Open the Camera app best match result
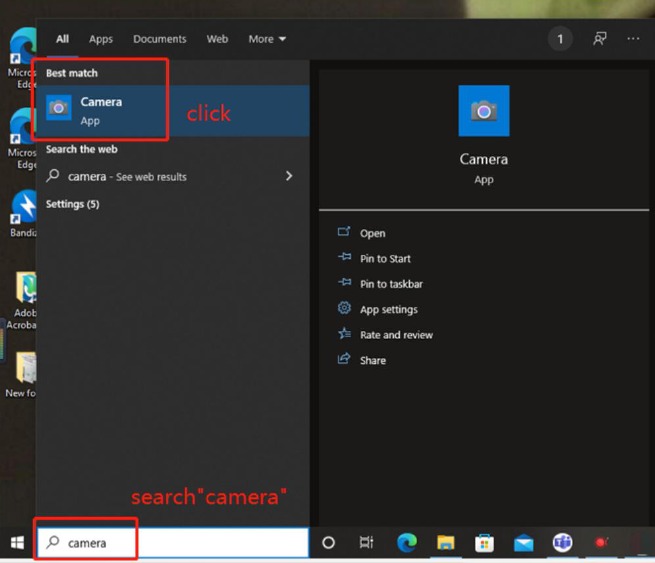 (x=173, y=111)
